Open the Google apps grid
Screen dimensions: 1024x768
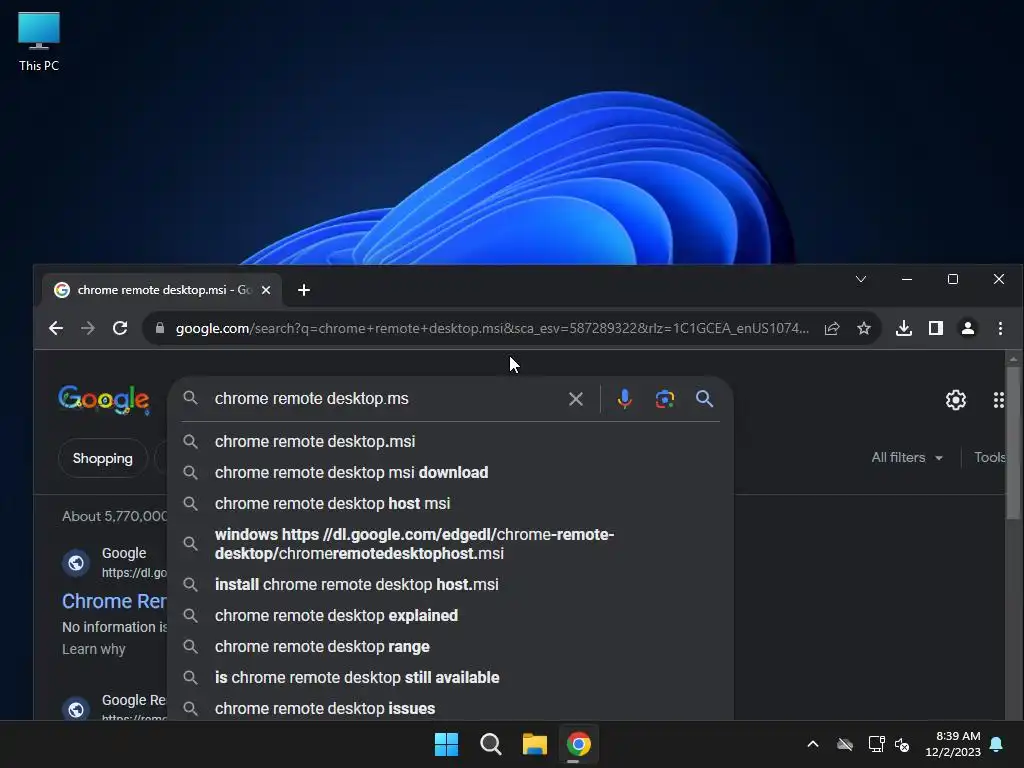click(999, 400)
